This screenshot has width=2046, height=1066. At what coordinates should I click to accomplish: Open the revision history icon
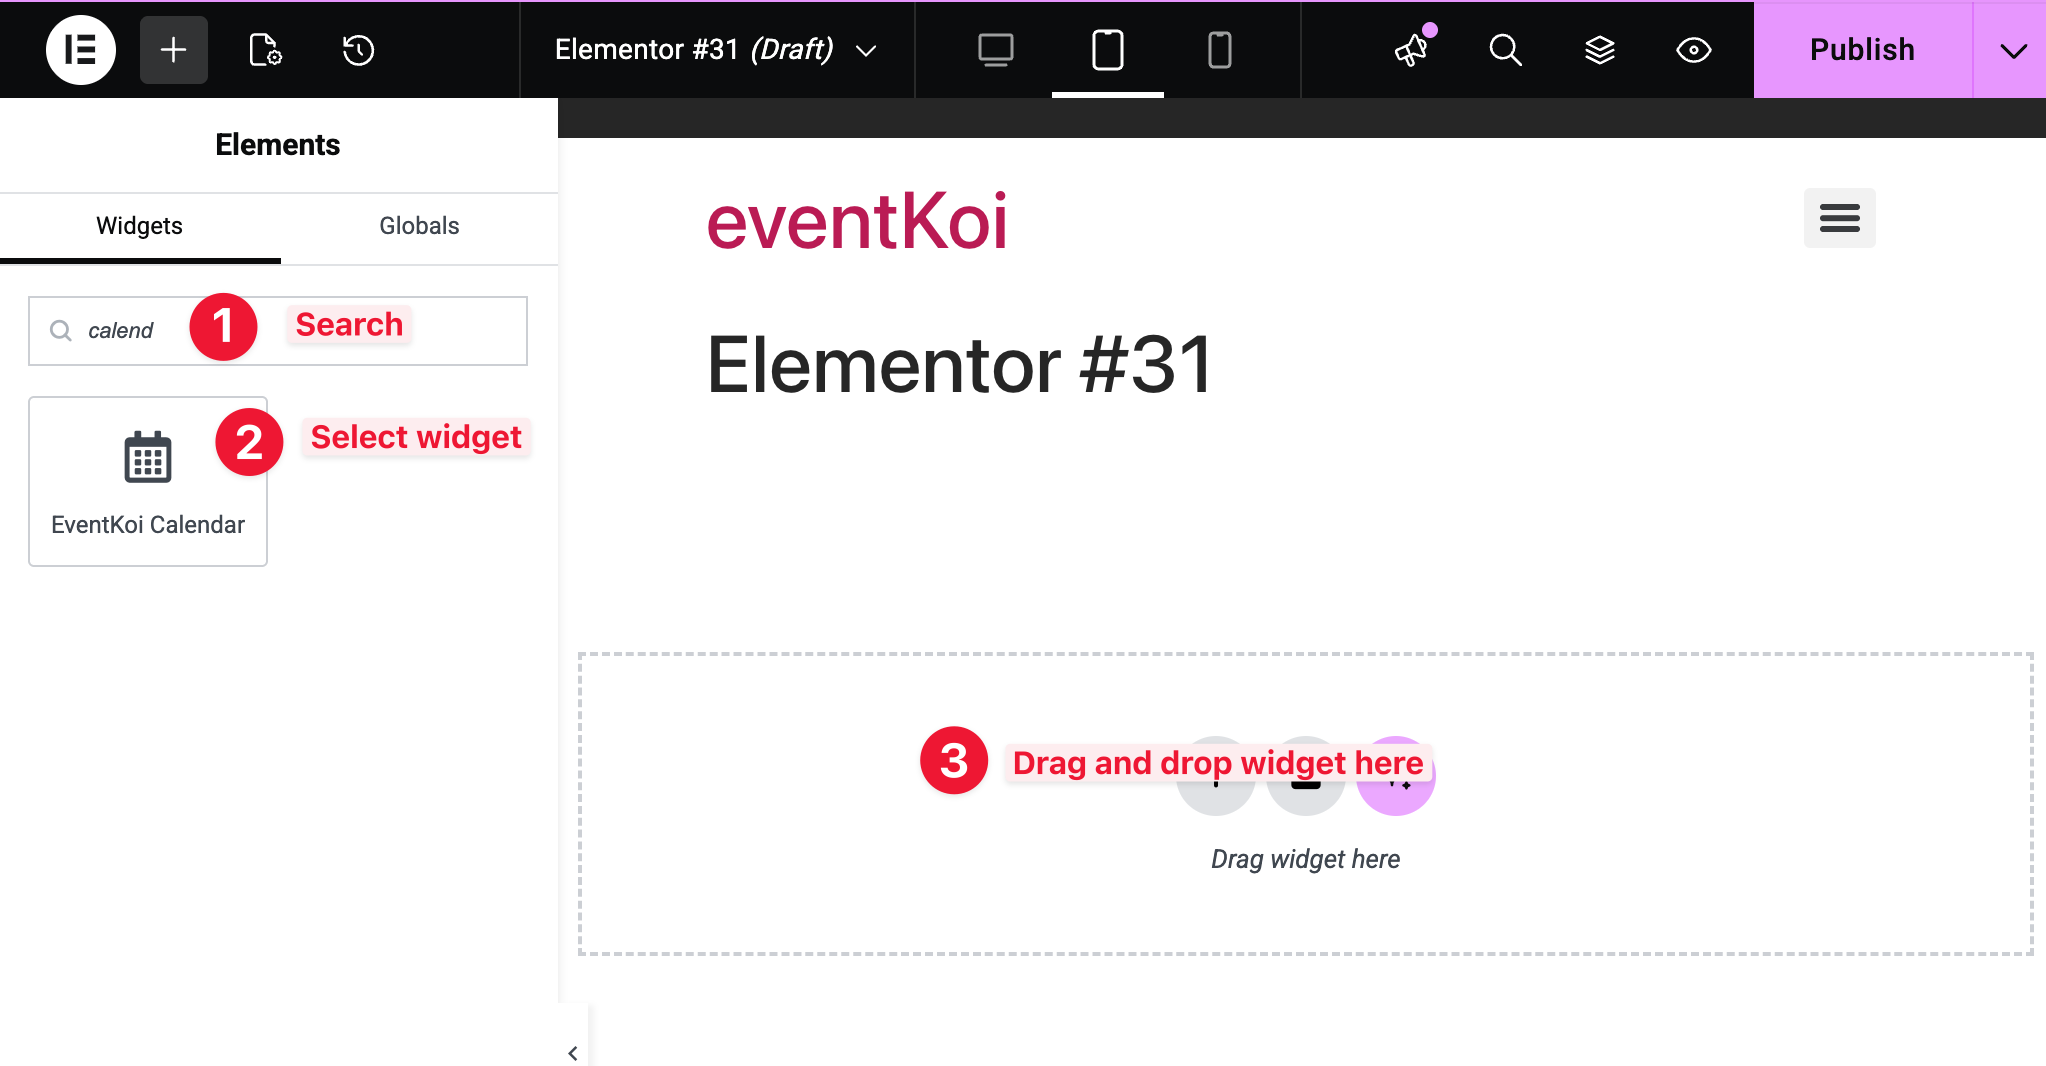coord(358,50)
